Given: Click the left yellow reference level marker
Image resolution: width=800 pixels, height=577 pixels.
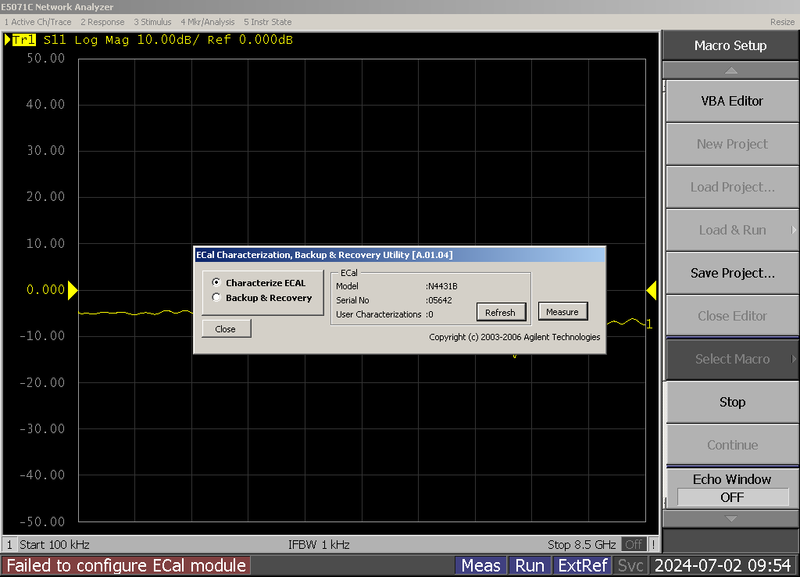Looking at the screenshot, I should coord(72,291).
